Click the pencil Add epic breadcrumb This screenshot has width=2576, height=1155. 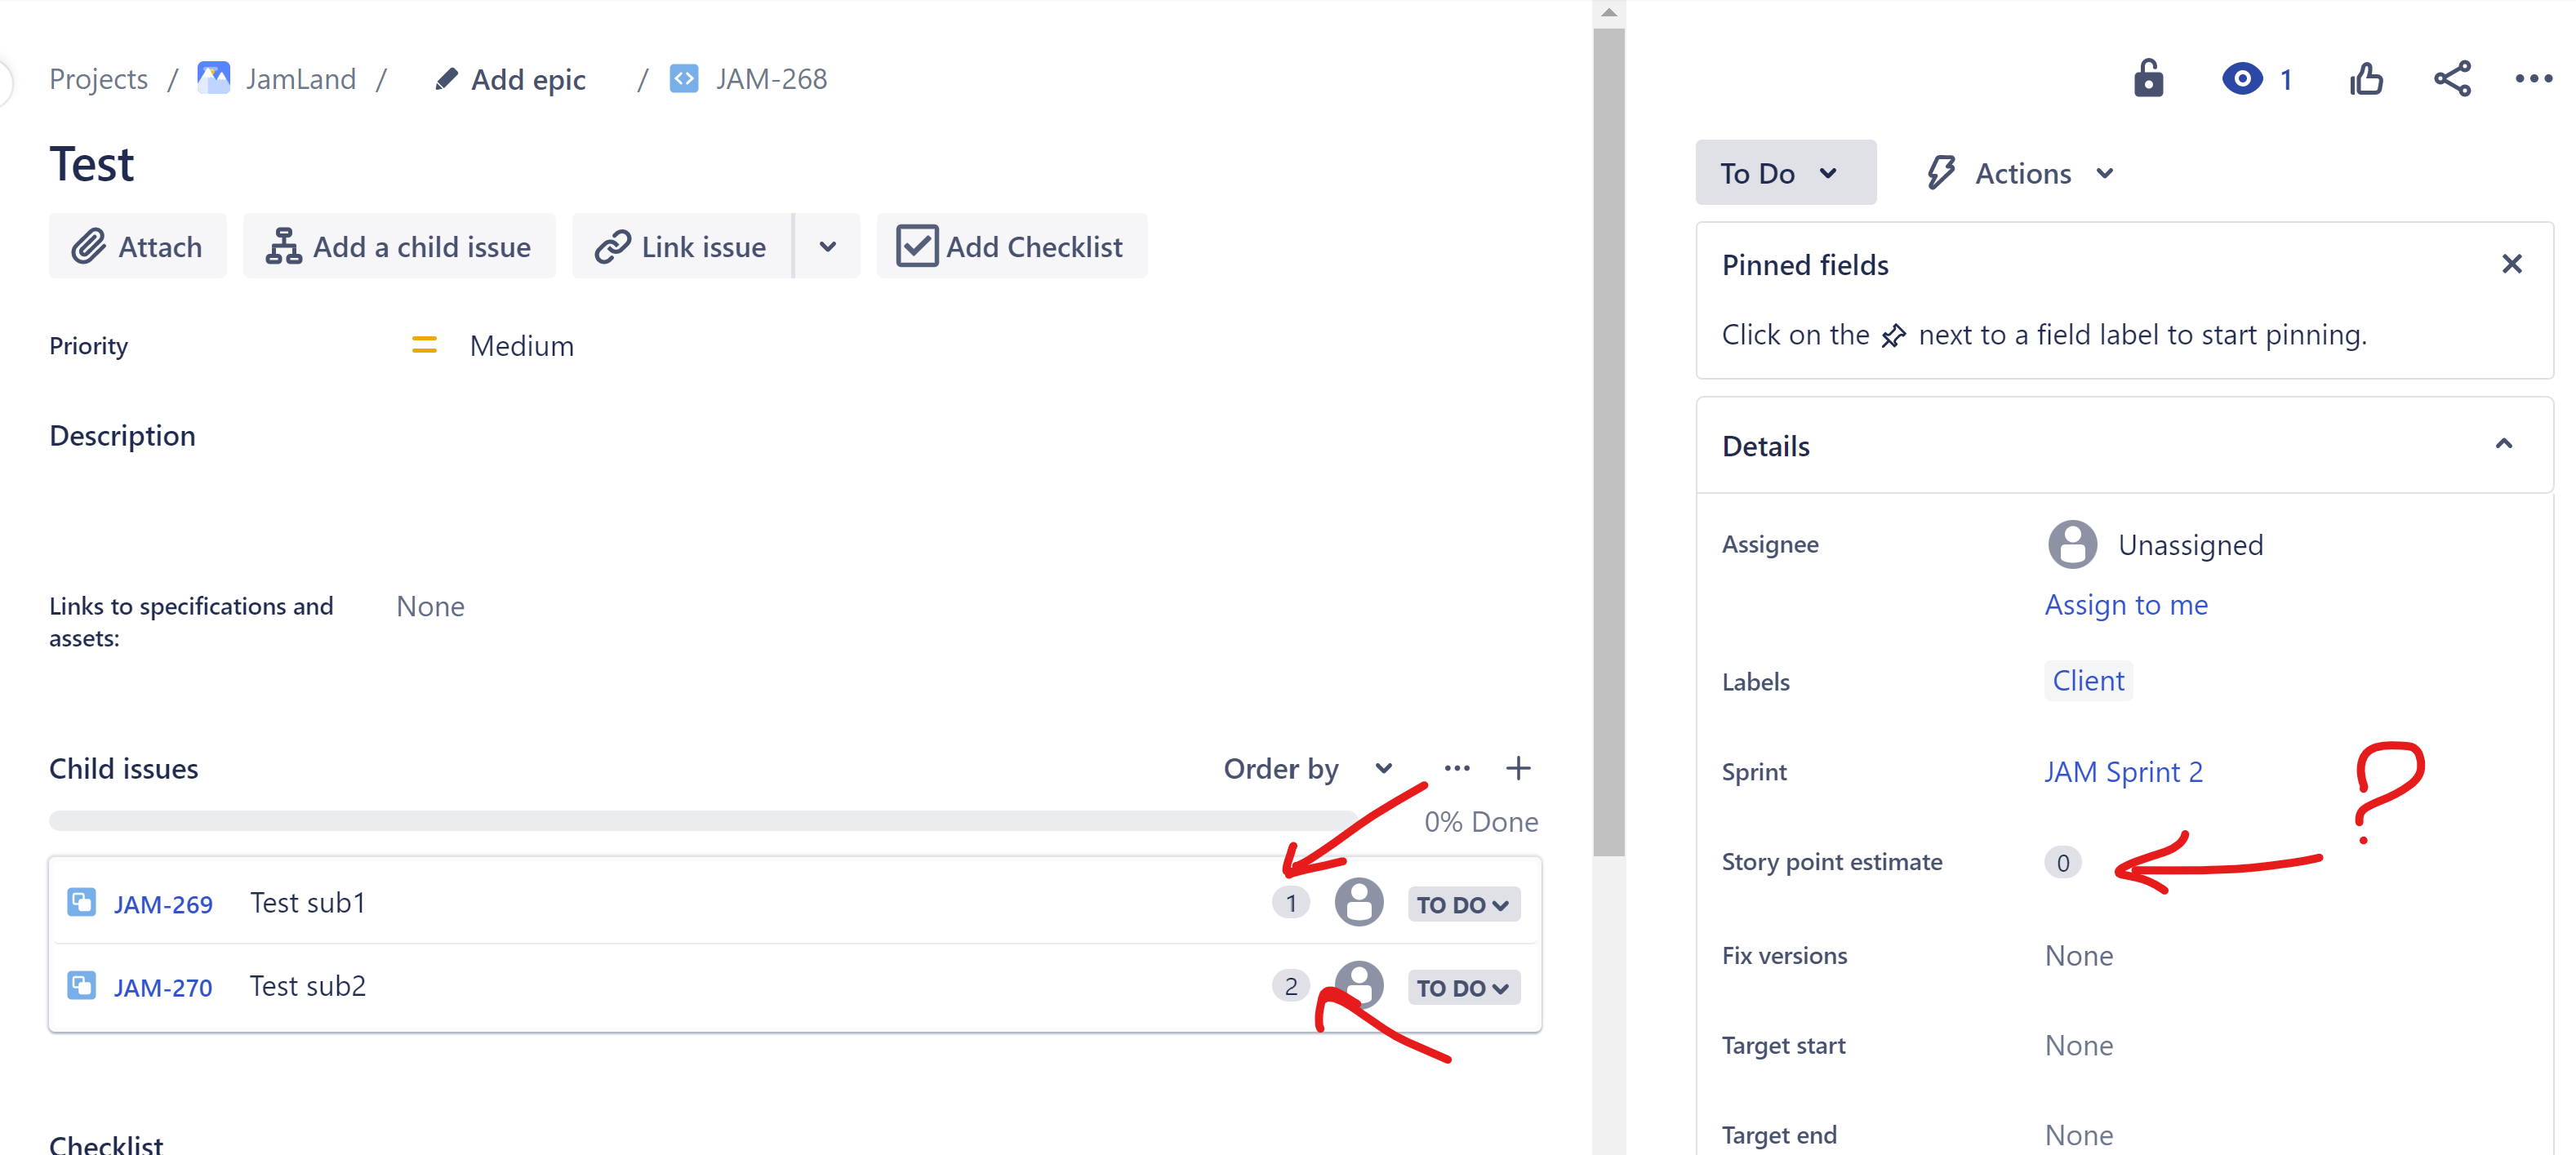510,79
